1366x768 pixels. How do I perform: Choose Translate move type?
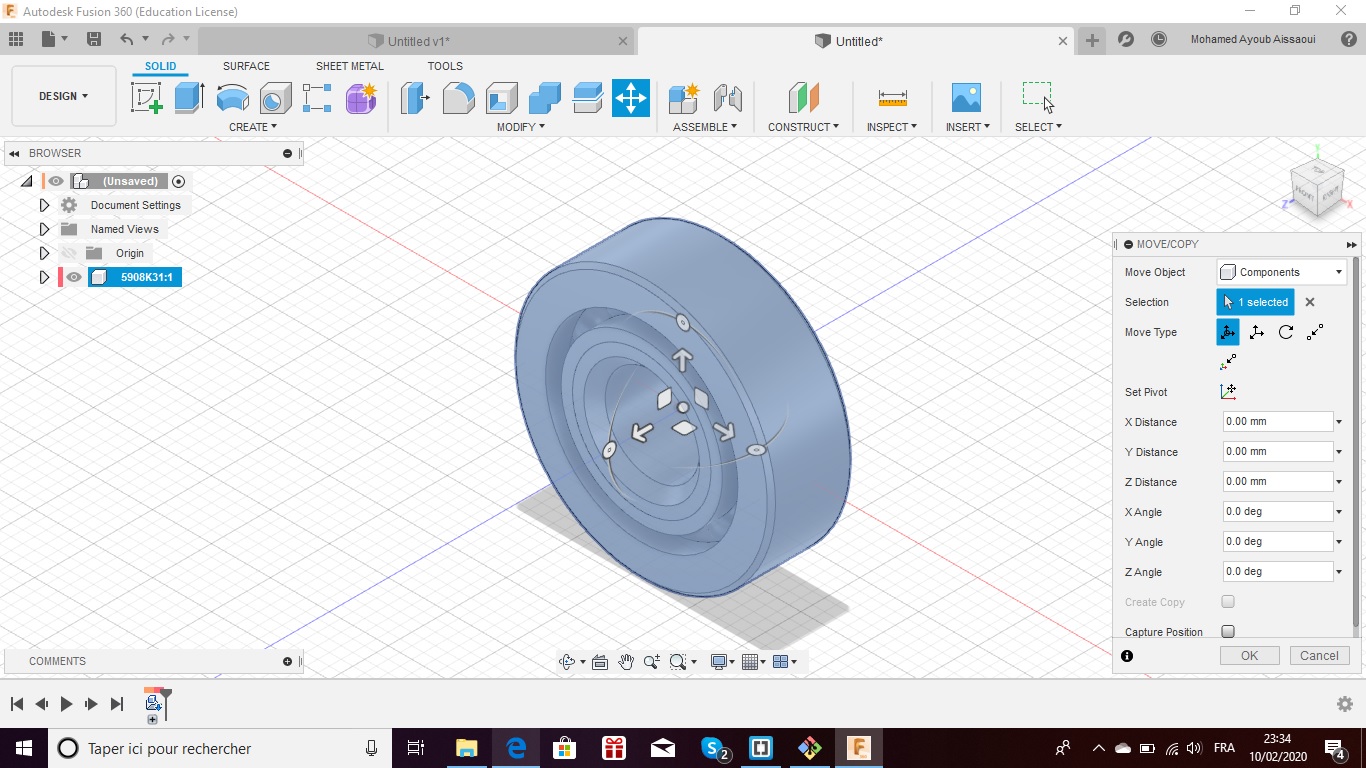[1257, 332]
